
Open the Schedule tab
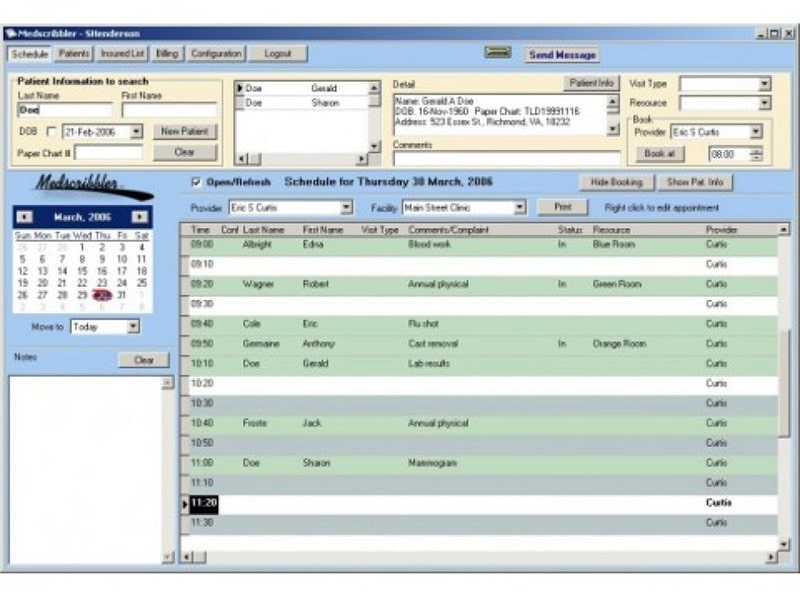click(x=29, y=54)
